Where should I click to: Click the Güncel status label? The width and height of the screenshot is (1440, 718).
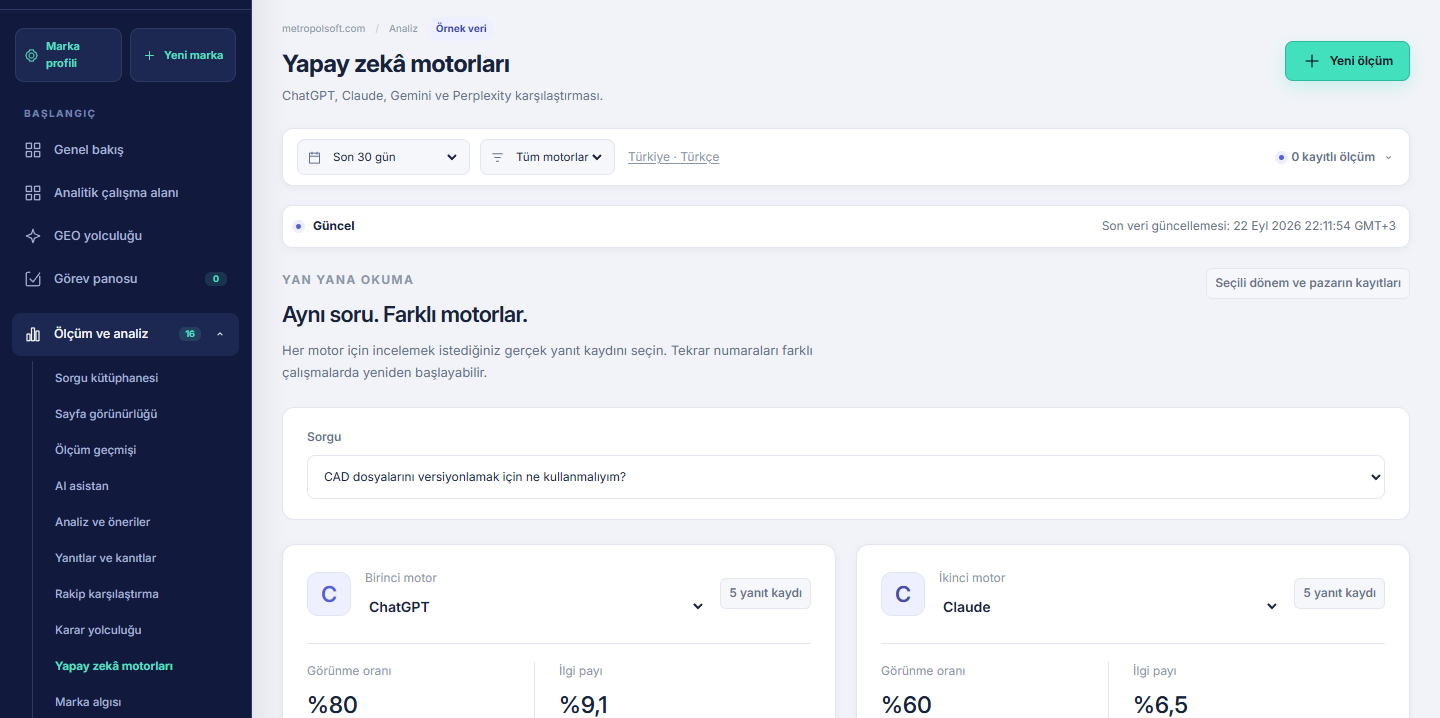[334, 226]
